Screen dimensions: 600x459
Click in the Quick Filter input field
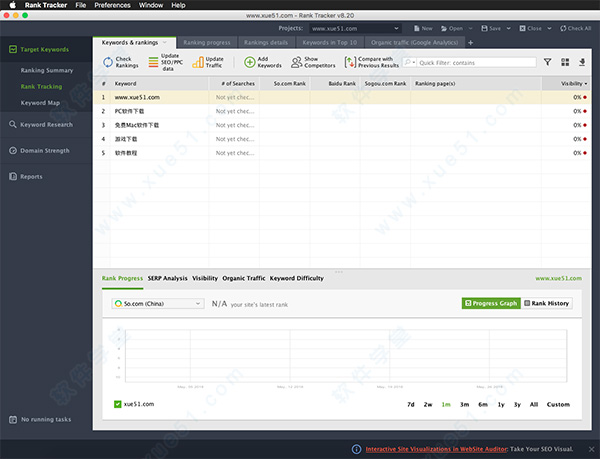[x=476, y=62]
